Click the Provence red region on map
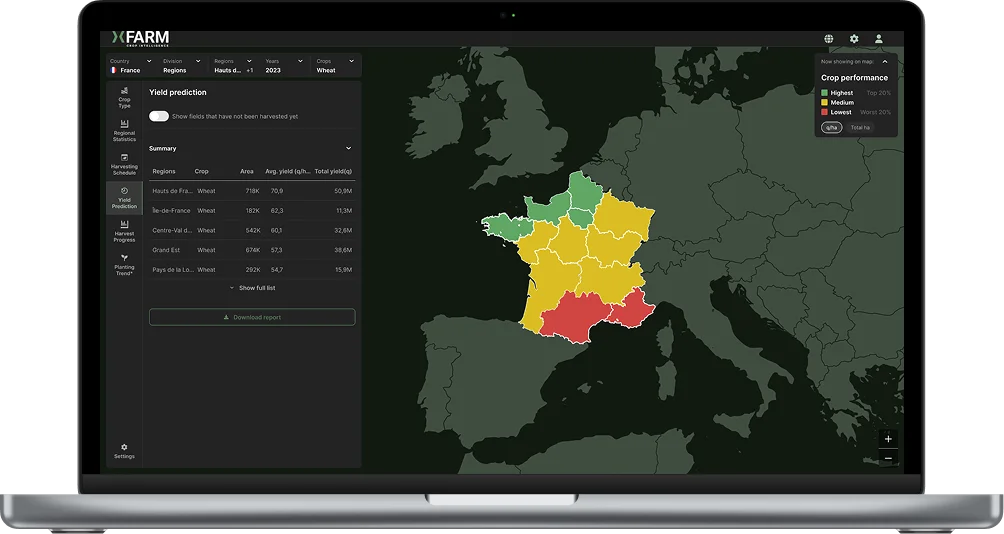This screenshot has width=1004, height=534. click(x=634, y=307)
